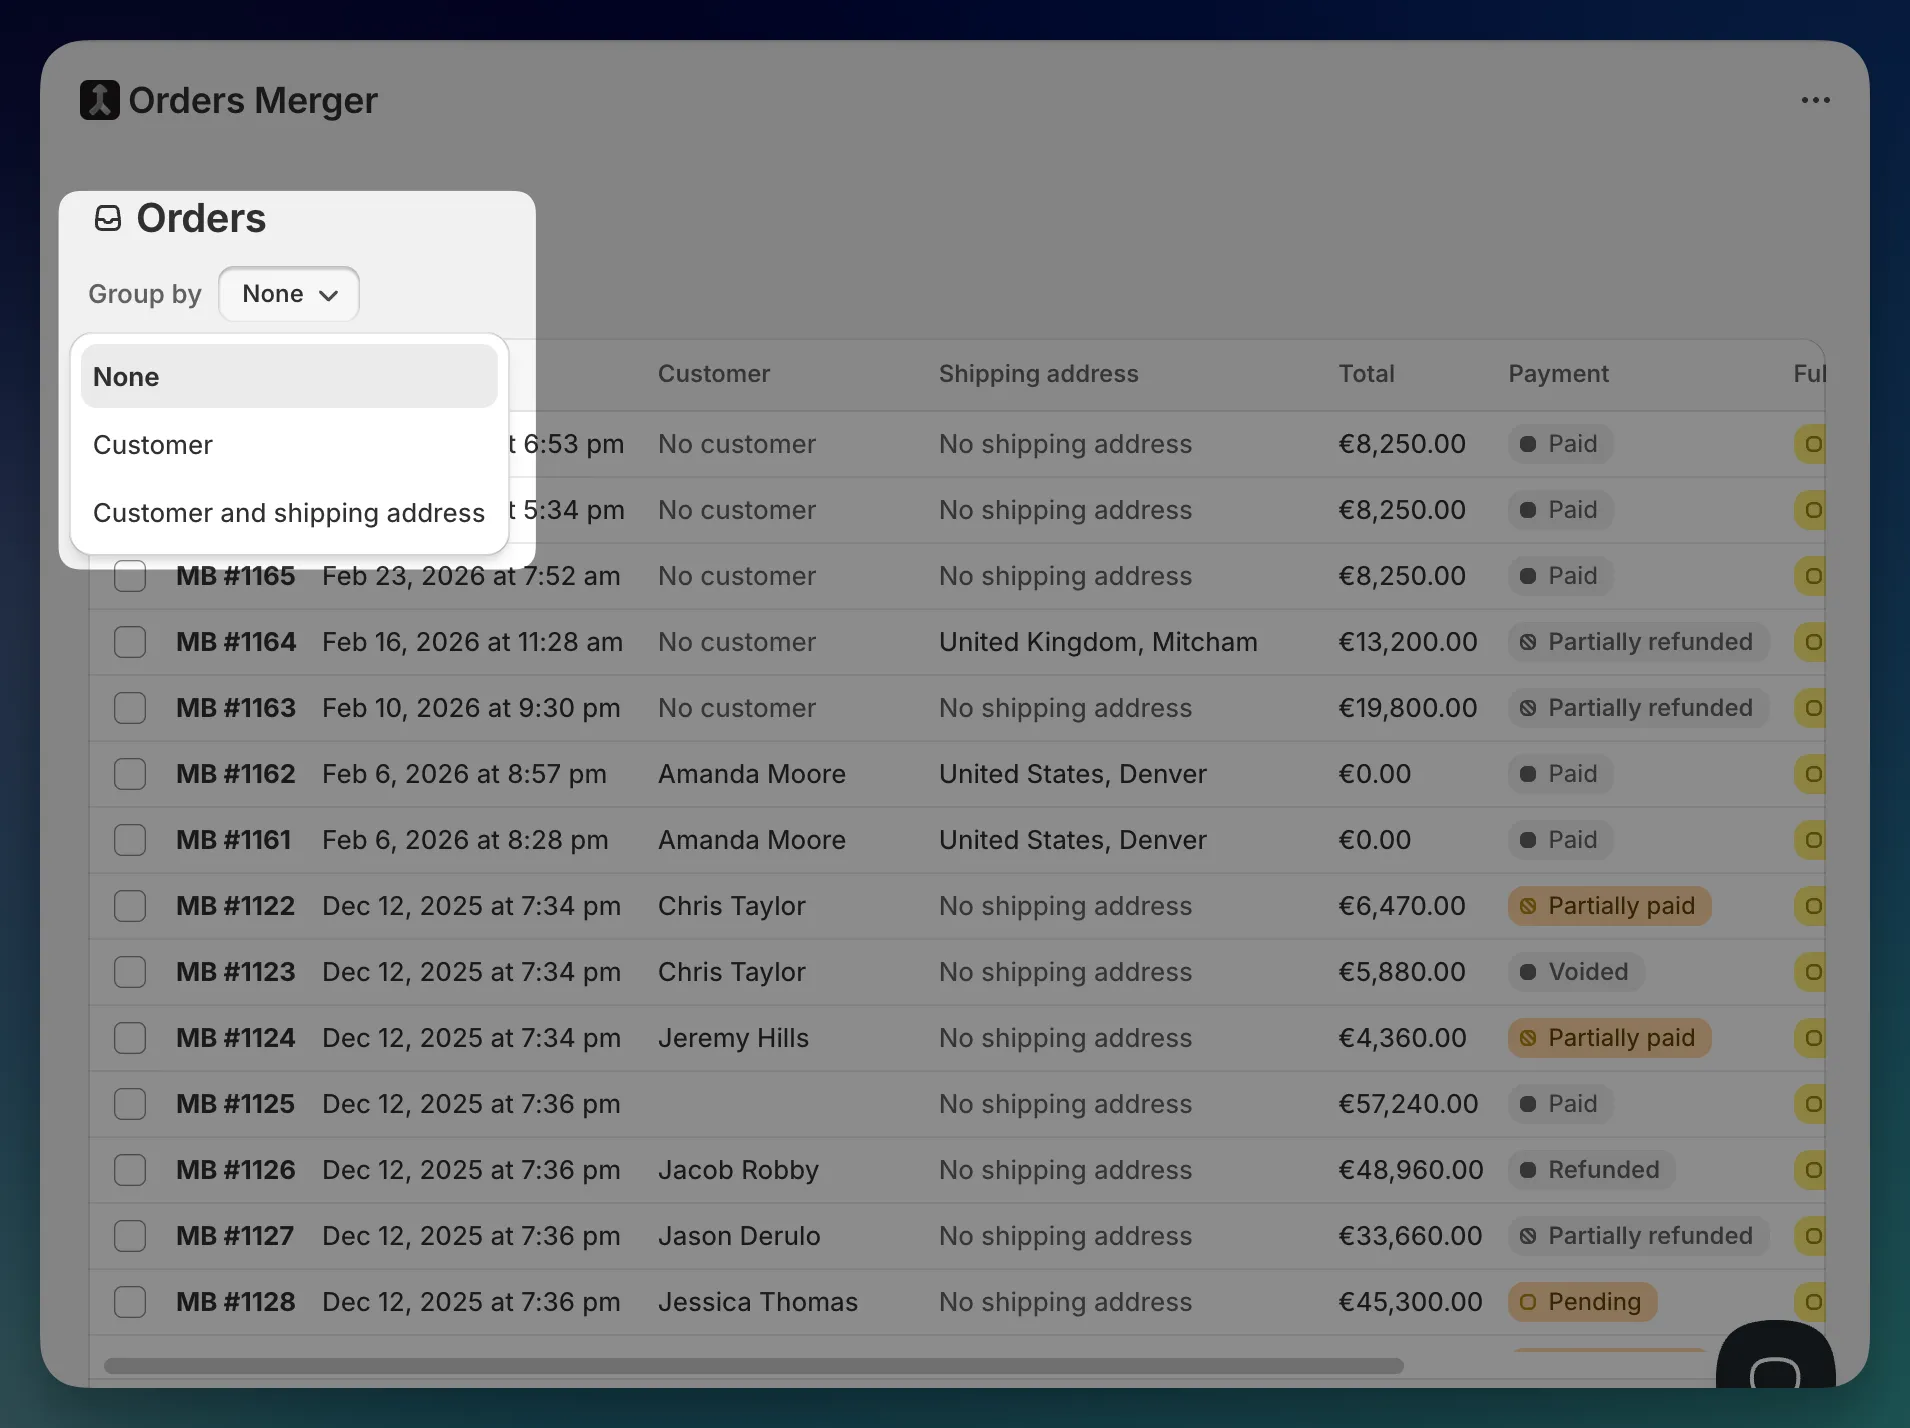The height and width of the screenshot is (1428, 1910).
Task: Tick the checkbox next to MB #1127
Action: click(130, 1236)
